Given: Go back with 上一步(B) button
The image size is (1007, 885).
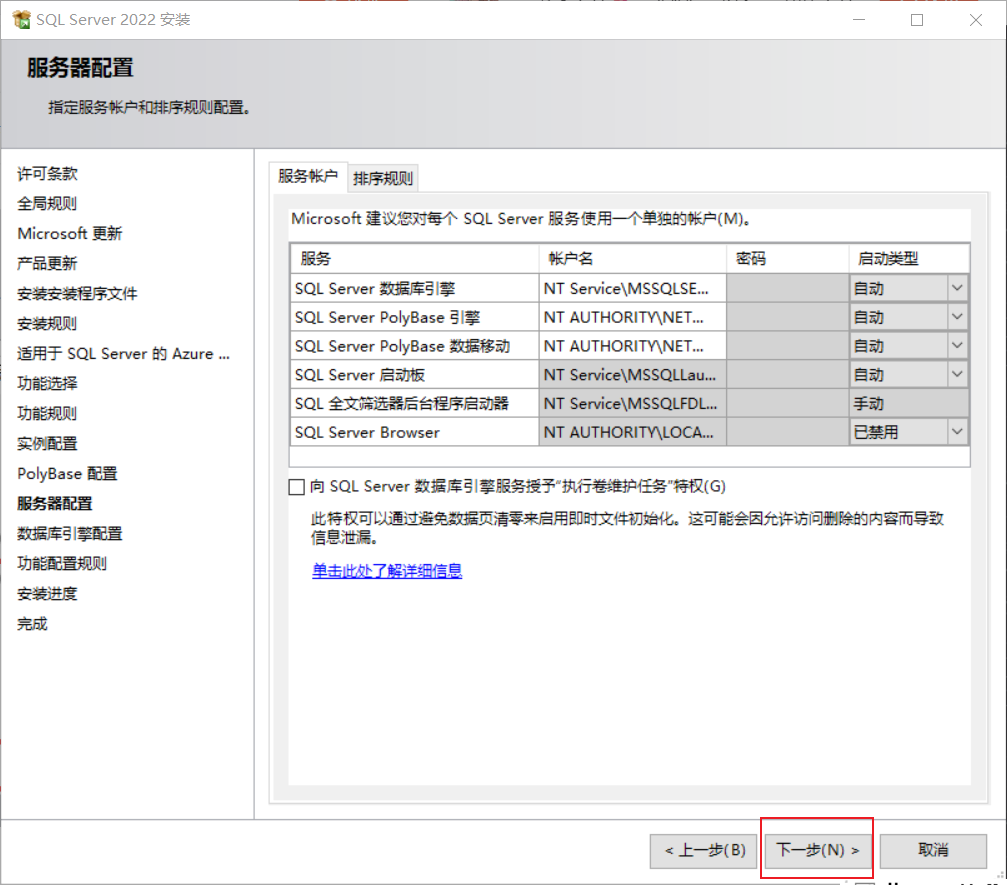Looking at the screenshot, I should 704,850.
